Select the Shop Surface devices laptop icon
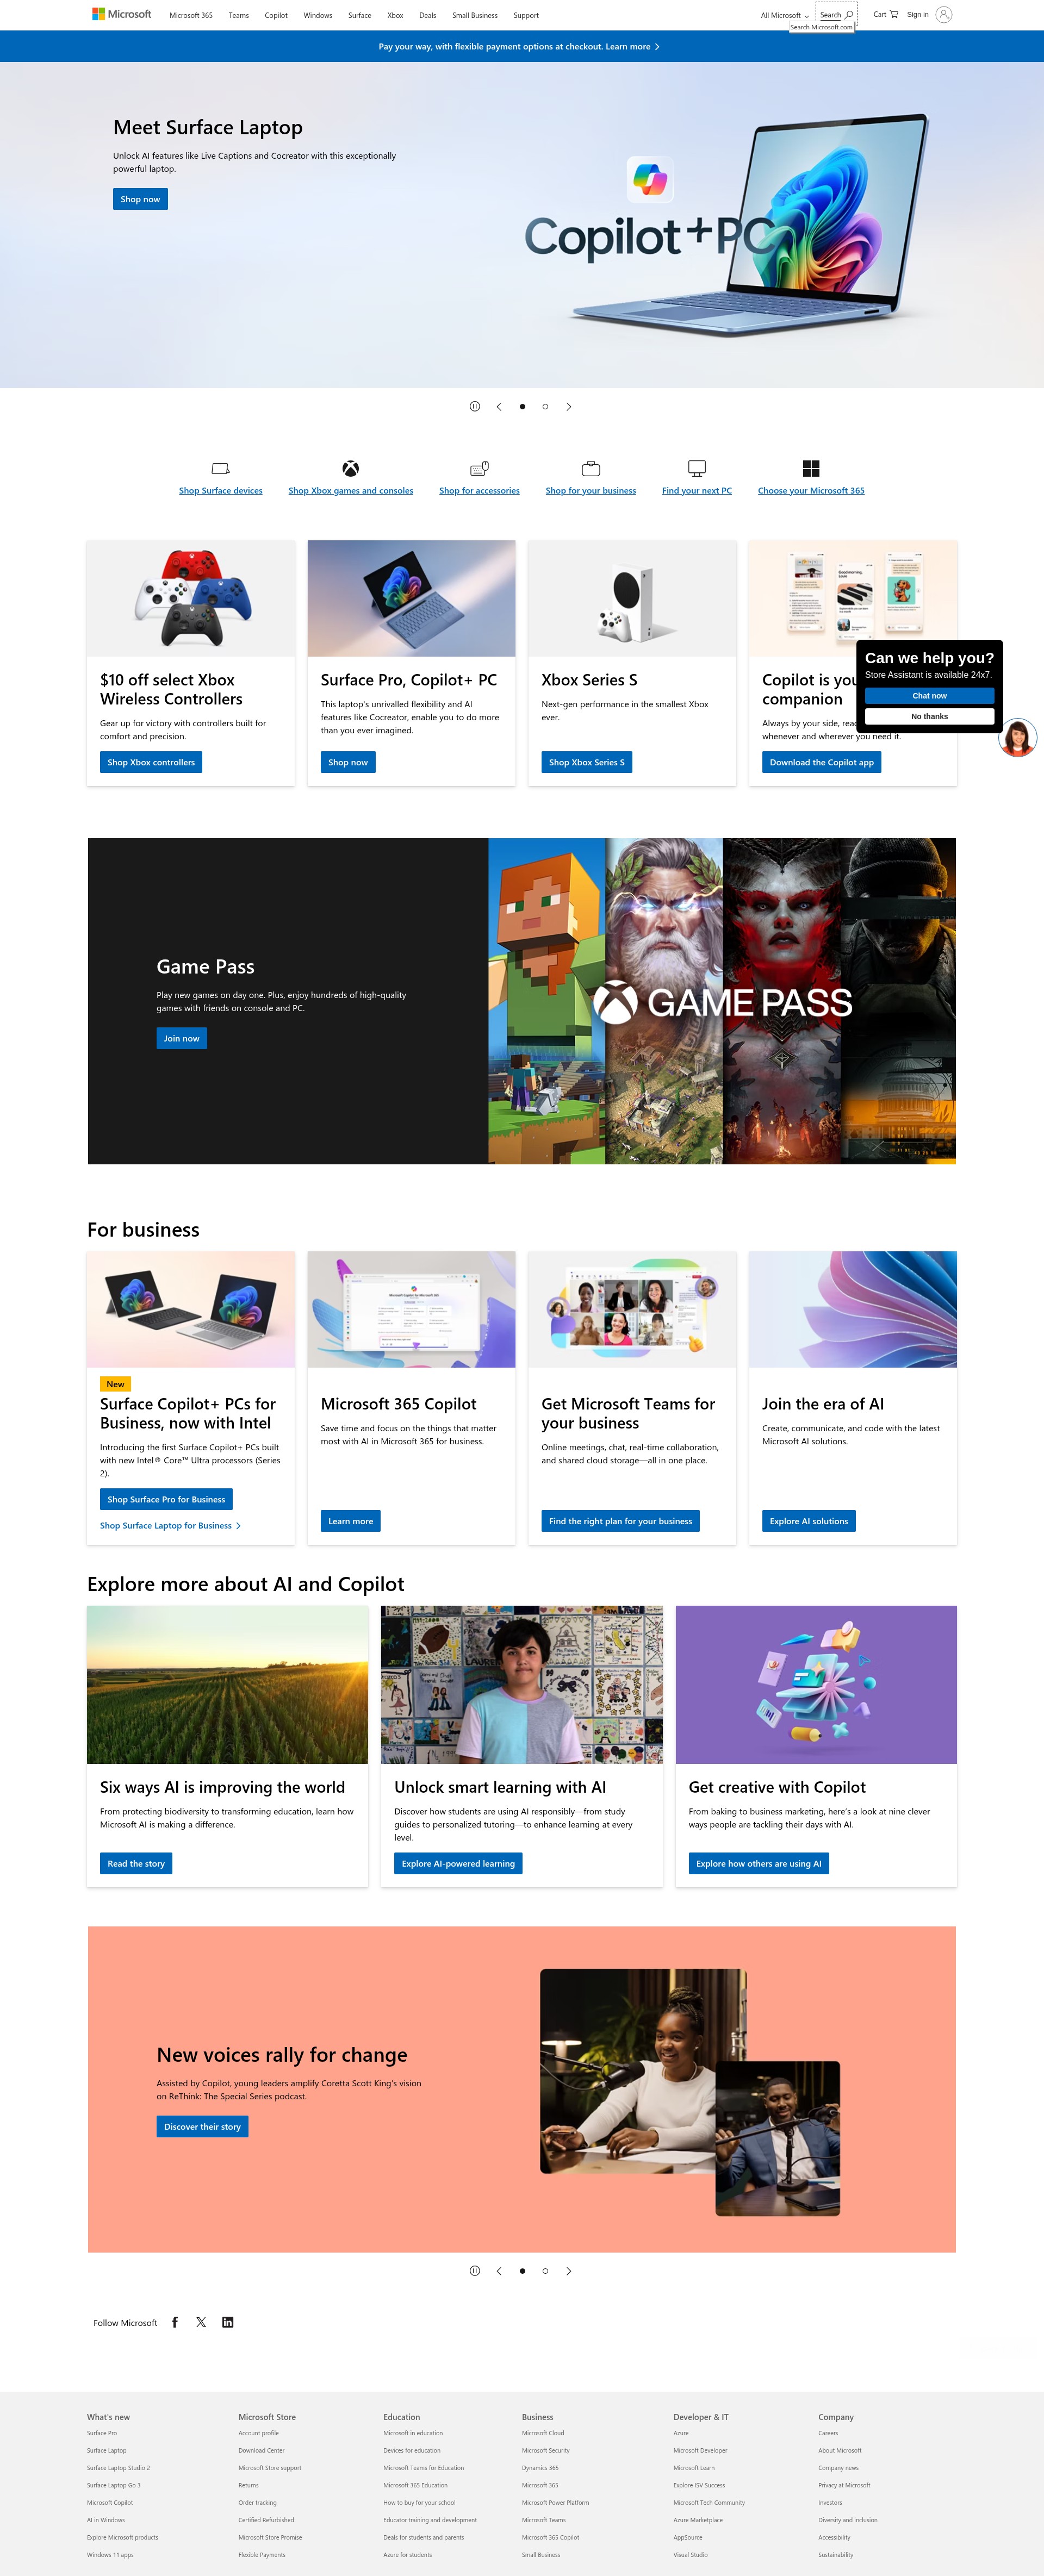The image size is (1044, 2576). click(220, 468)
